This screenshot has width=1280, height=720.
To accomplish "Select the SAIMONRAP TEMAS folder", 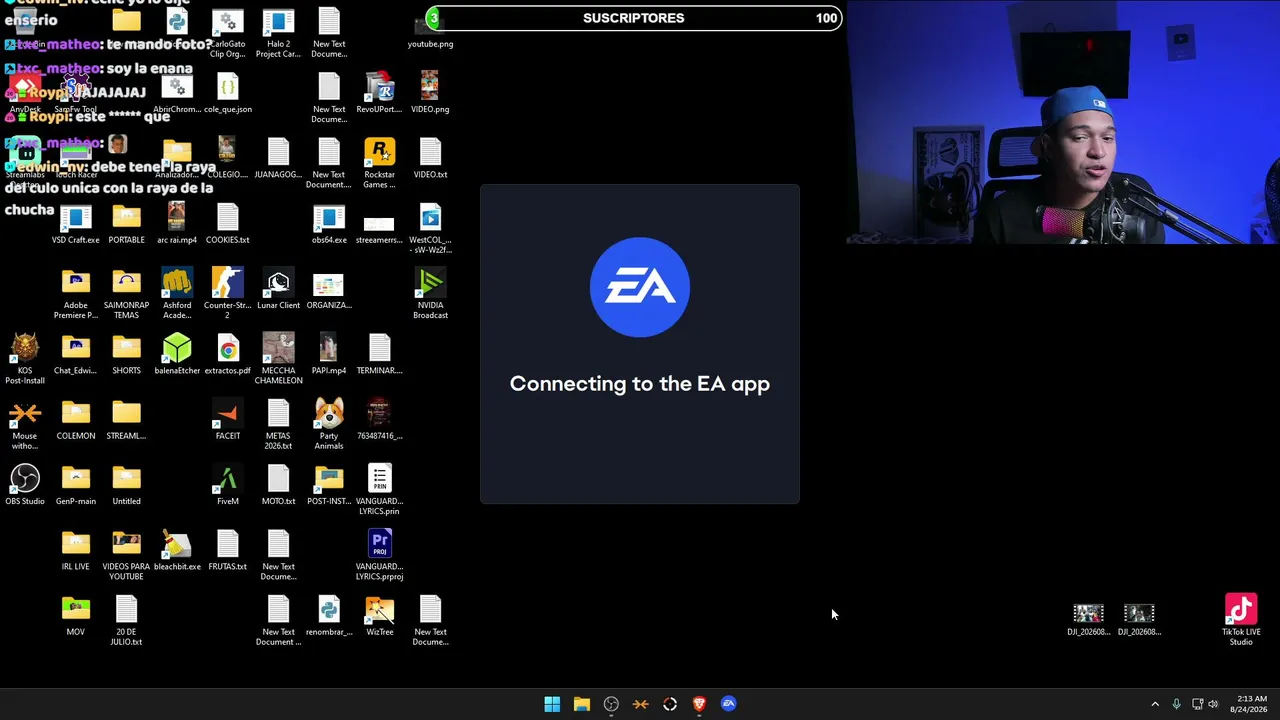I will tap(126, 284).
